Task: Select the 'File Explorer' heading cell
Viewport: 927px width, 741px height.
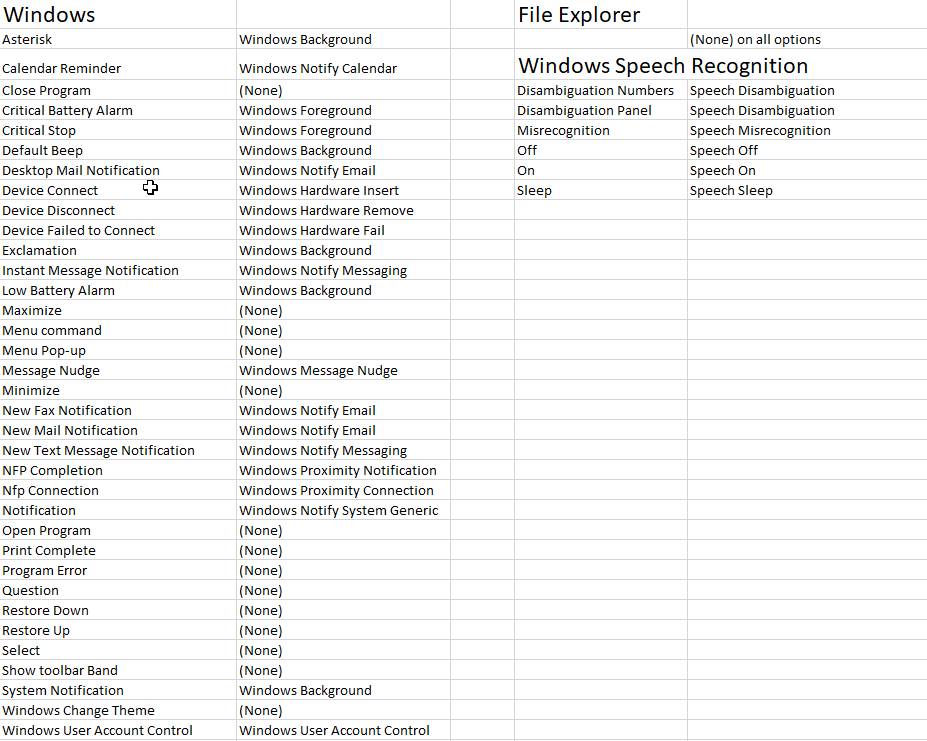Action: [x=601, y=14]
